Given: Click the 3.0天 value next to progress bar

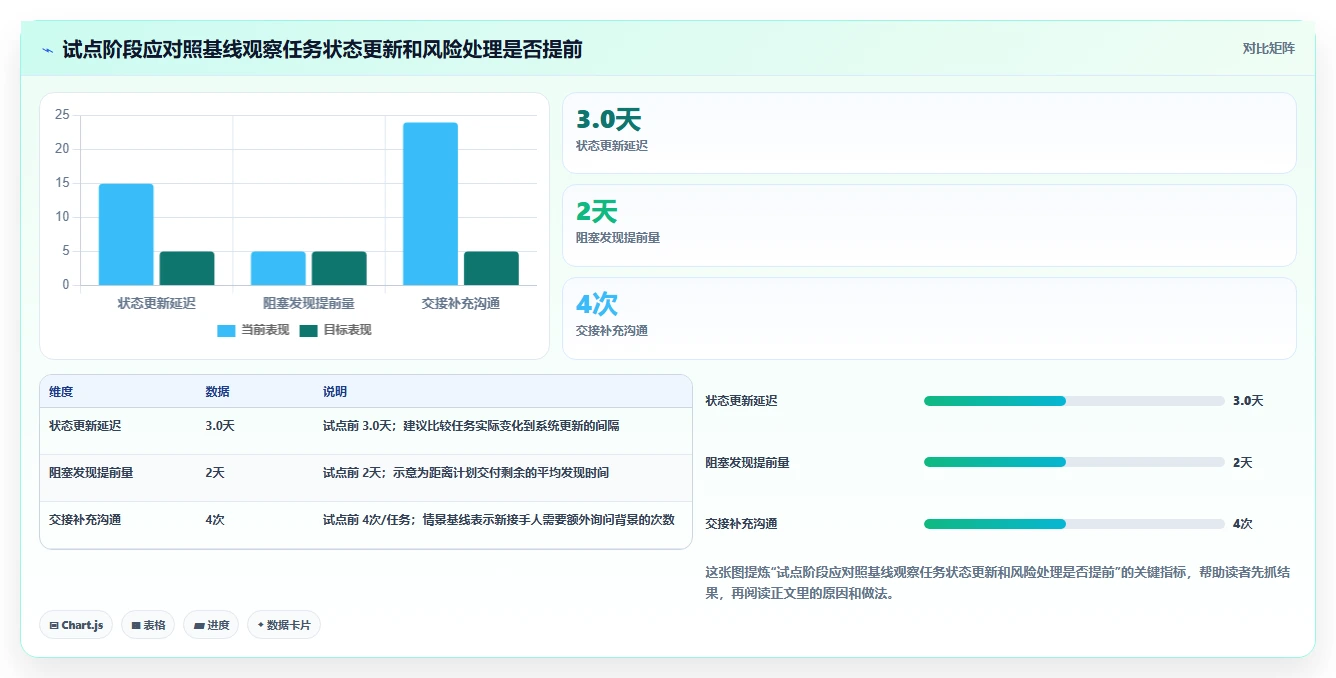Looking at the screenshot, I should click(1248, 401).
